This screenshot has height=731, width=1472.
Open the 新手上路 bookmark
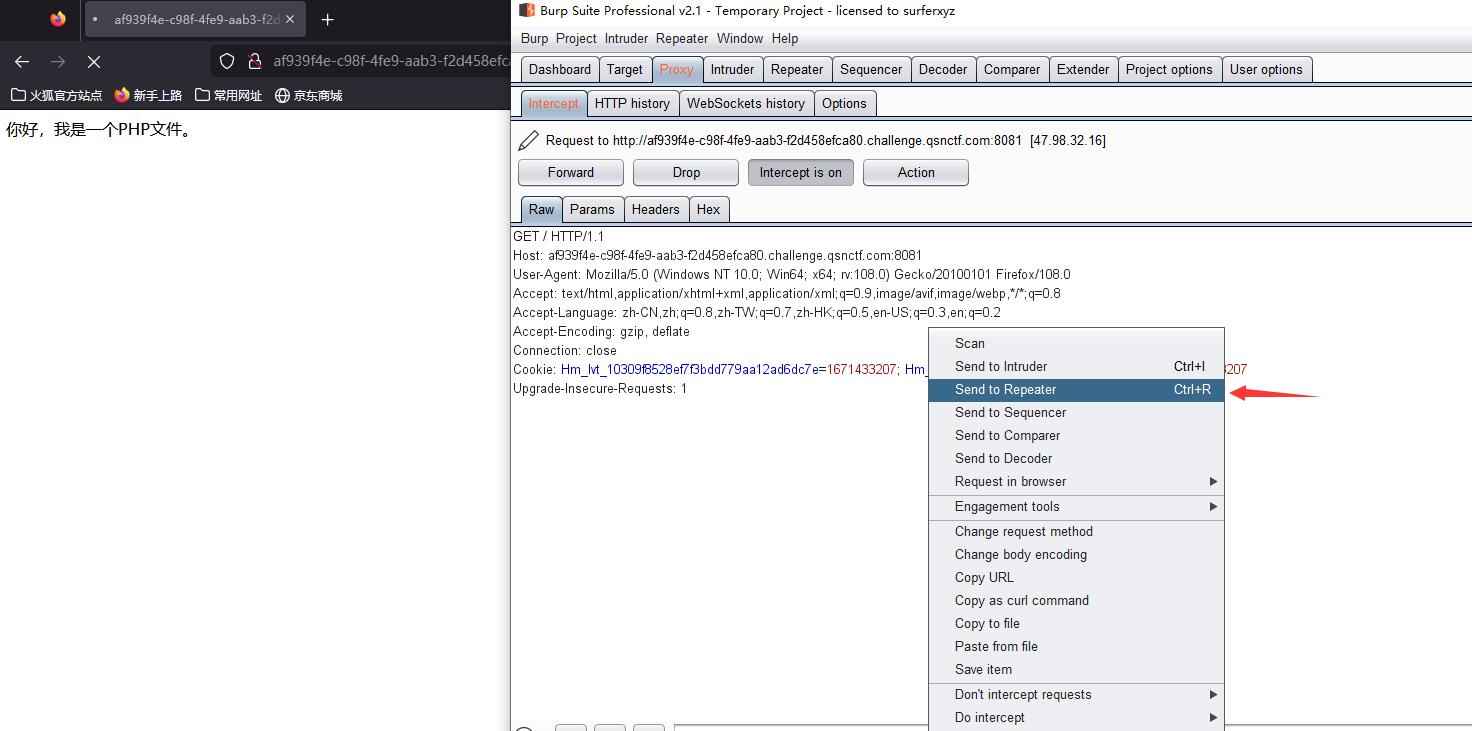tap(148, 95)
